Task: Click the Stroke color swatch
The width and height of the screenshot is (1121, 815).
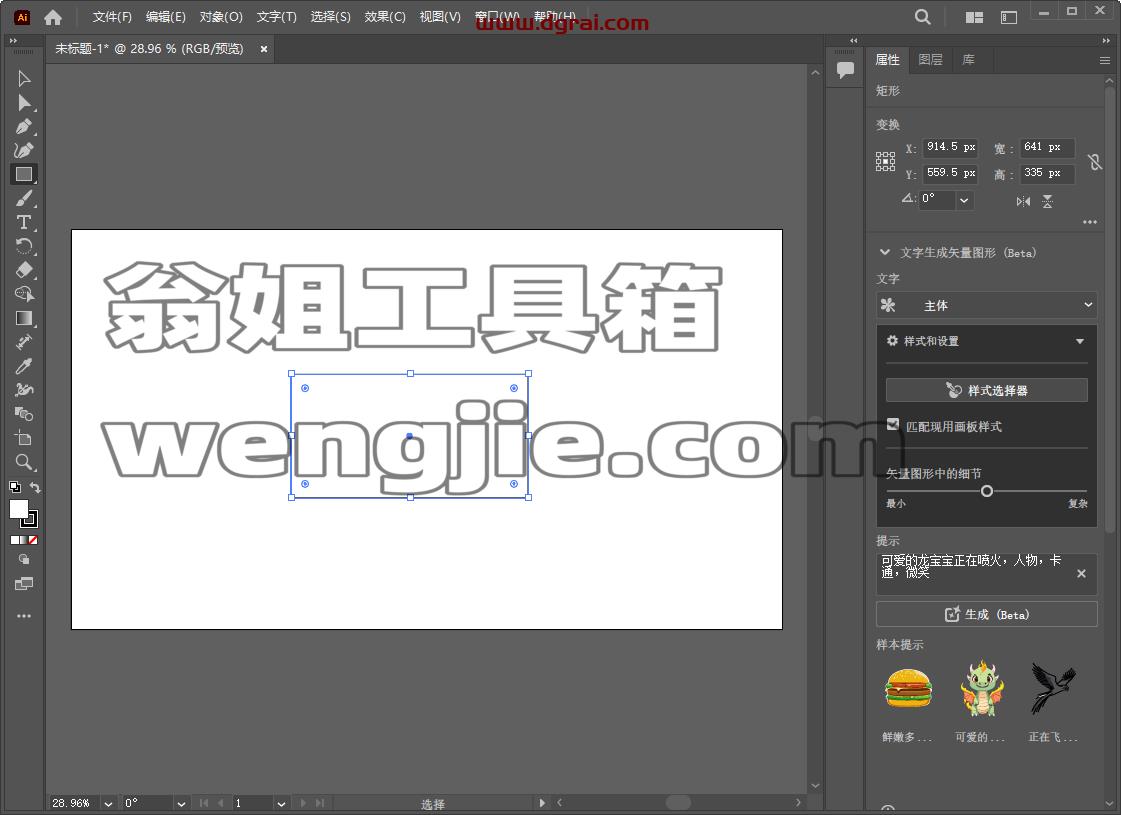Action: (x=30, y=519)
